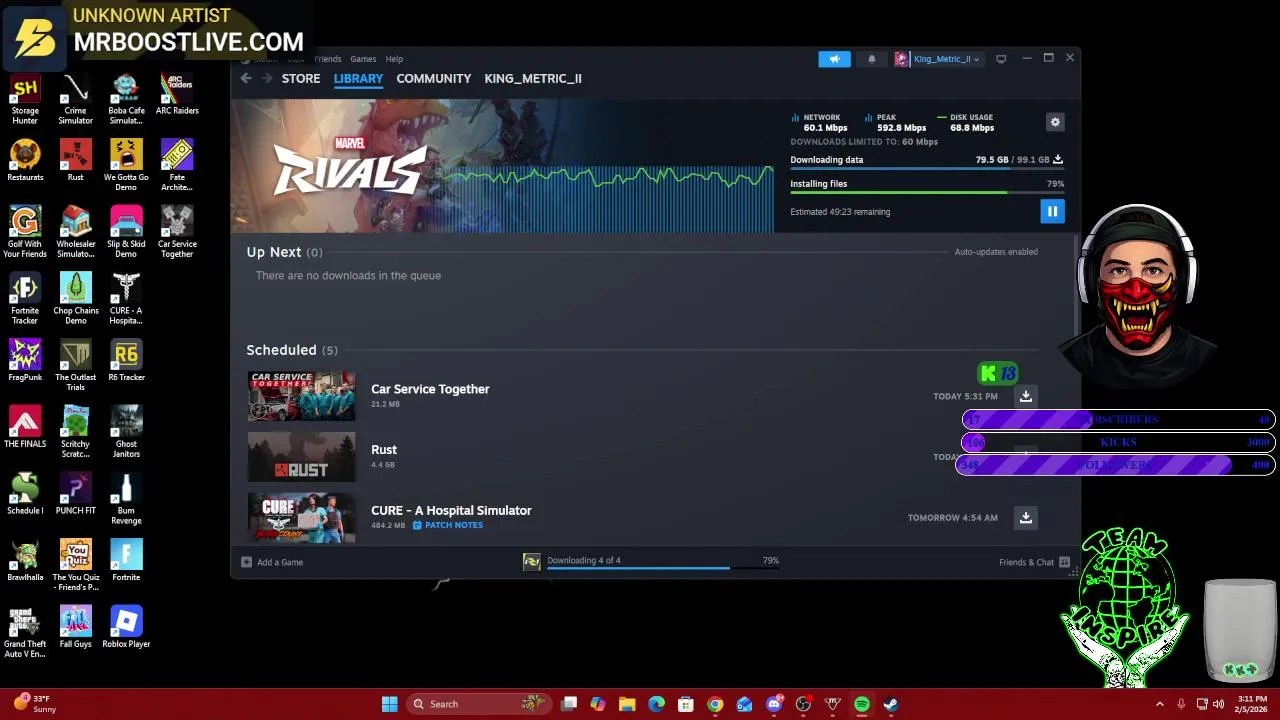Click the Rust desktop shortcut
The height and width of the screenshot is (720, 1280).
coord(75,162)
